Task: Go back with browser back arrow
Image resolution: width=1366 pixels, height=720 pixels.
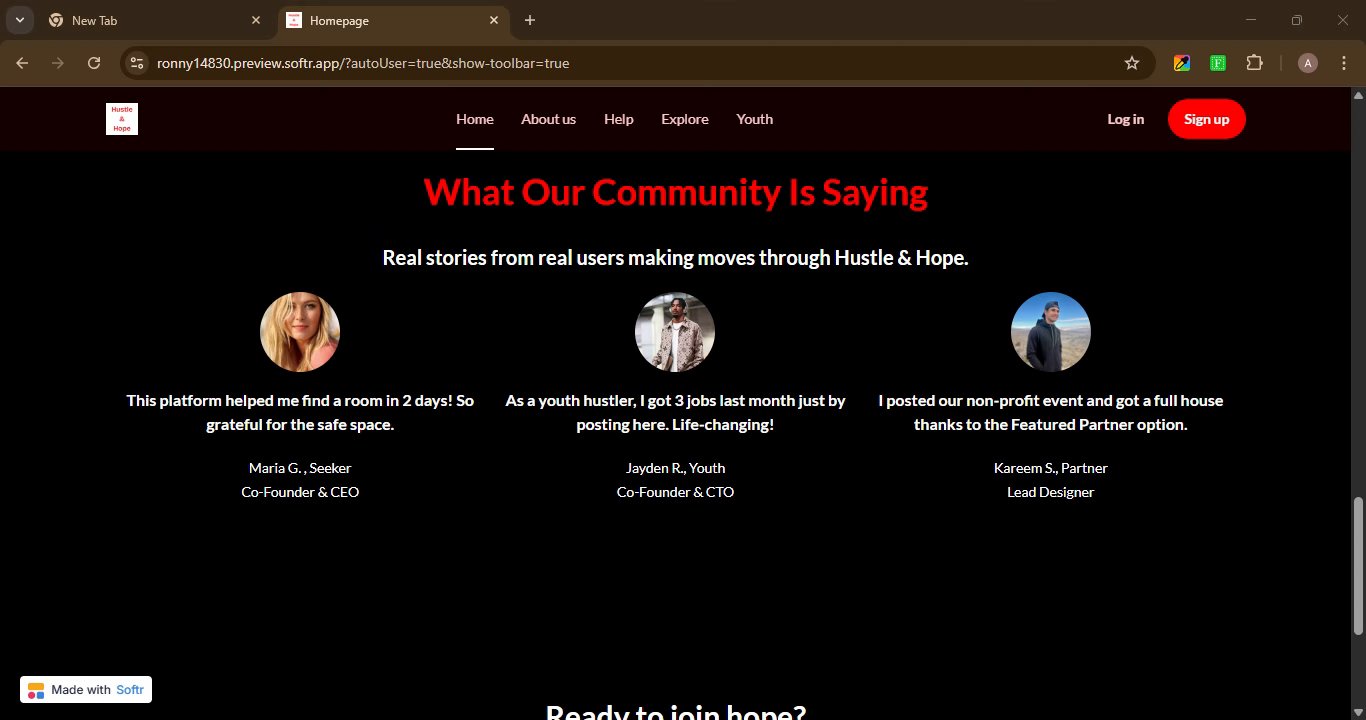Action: pos(22,63)
